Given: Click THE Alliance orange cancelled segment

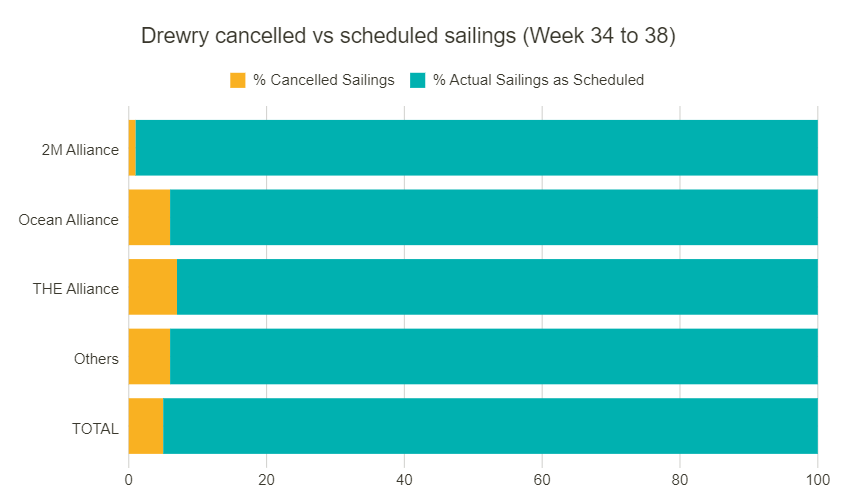Looking at the screenshot, I should [x=153, y=287].
